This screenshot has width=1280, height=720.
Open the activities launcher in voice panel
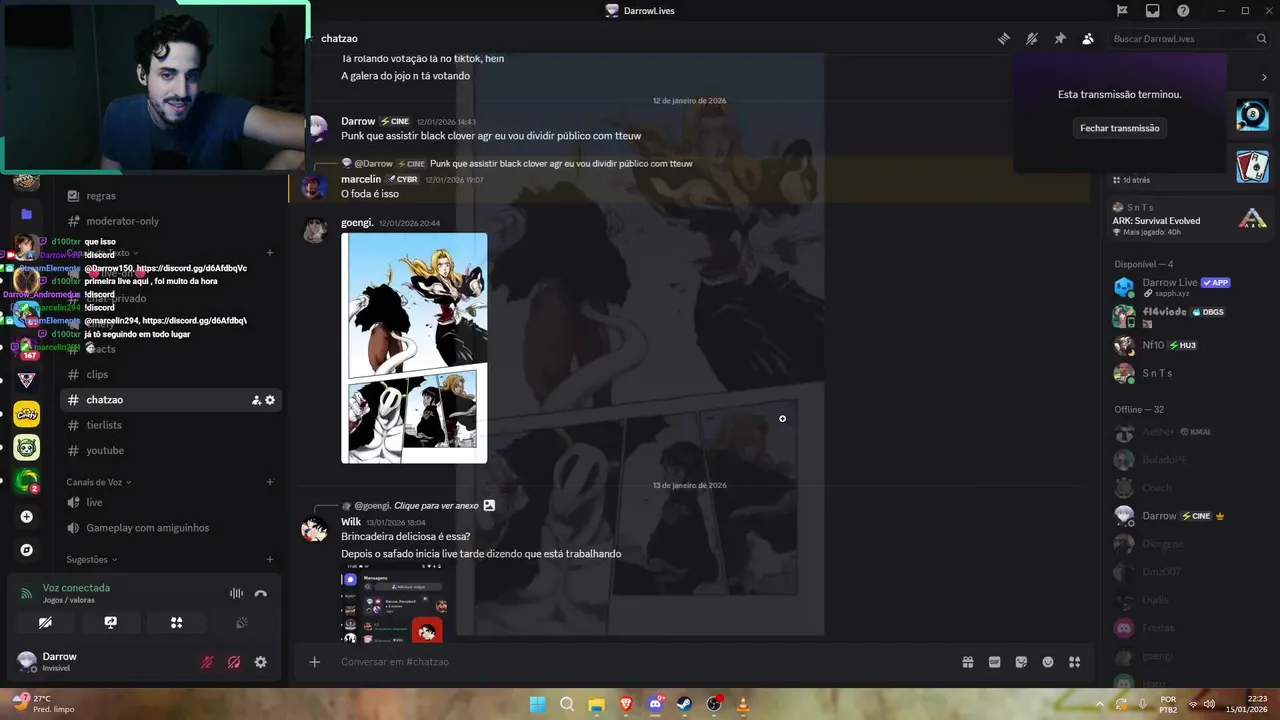click(176, 622)
